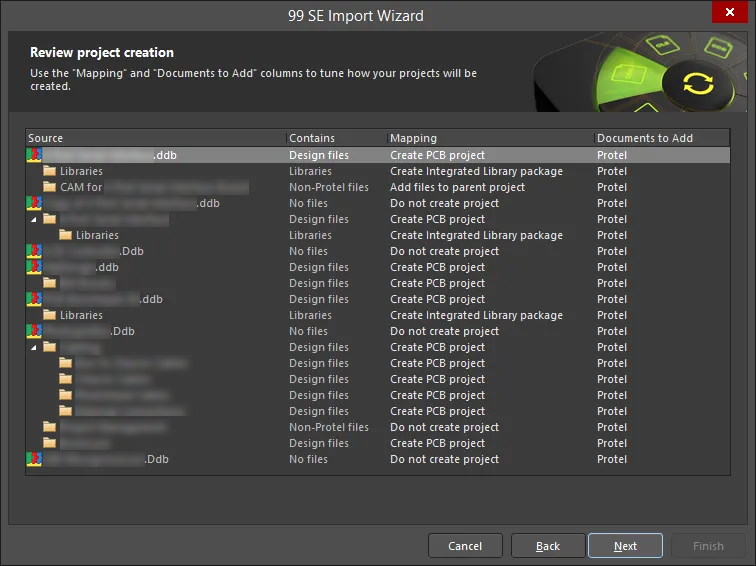This screenshot has height=566, width=756.
Task: Click the folder icon in the Non-Protel files, Do not create project row
Action: 50,427
